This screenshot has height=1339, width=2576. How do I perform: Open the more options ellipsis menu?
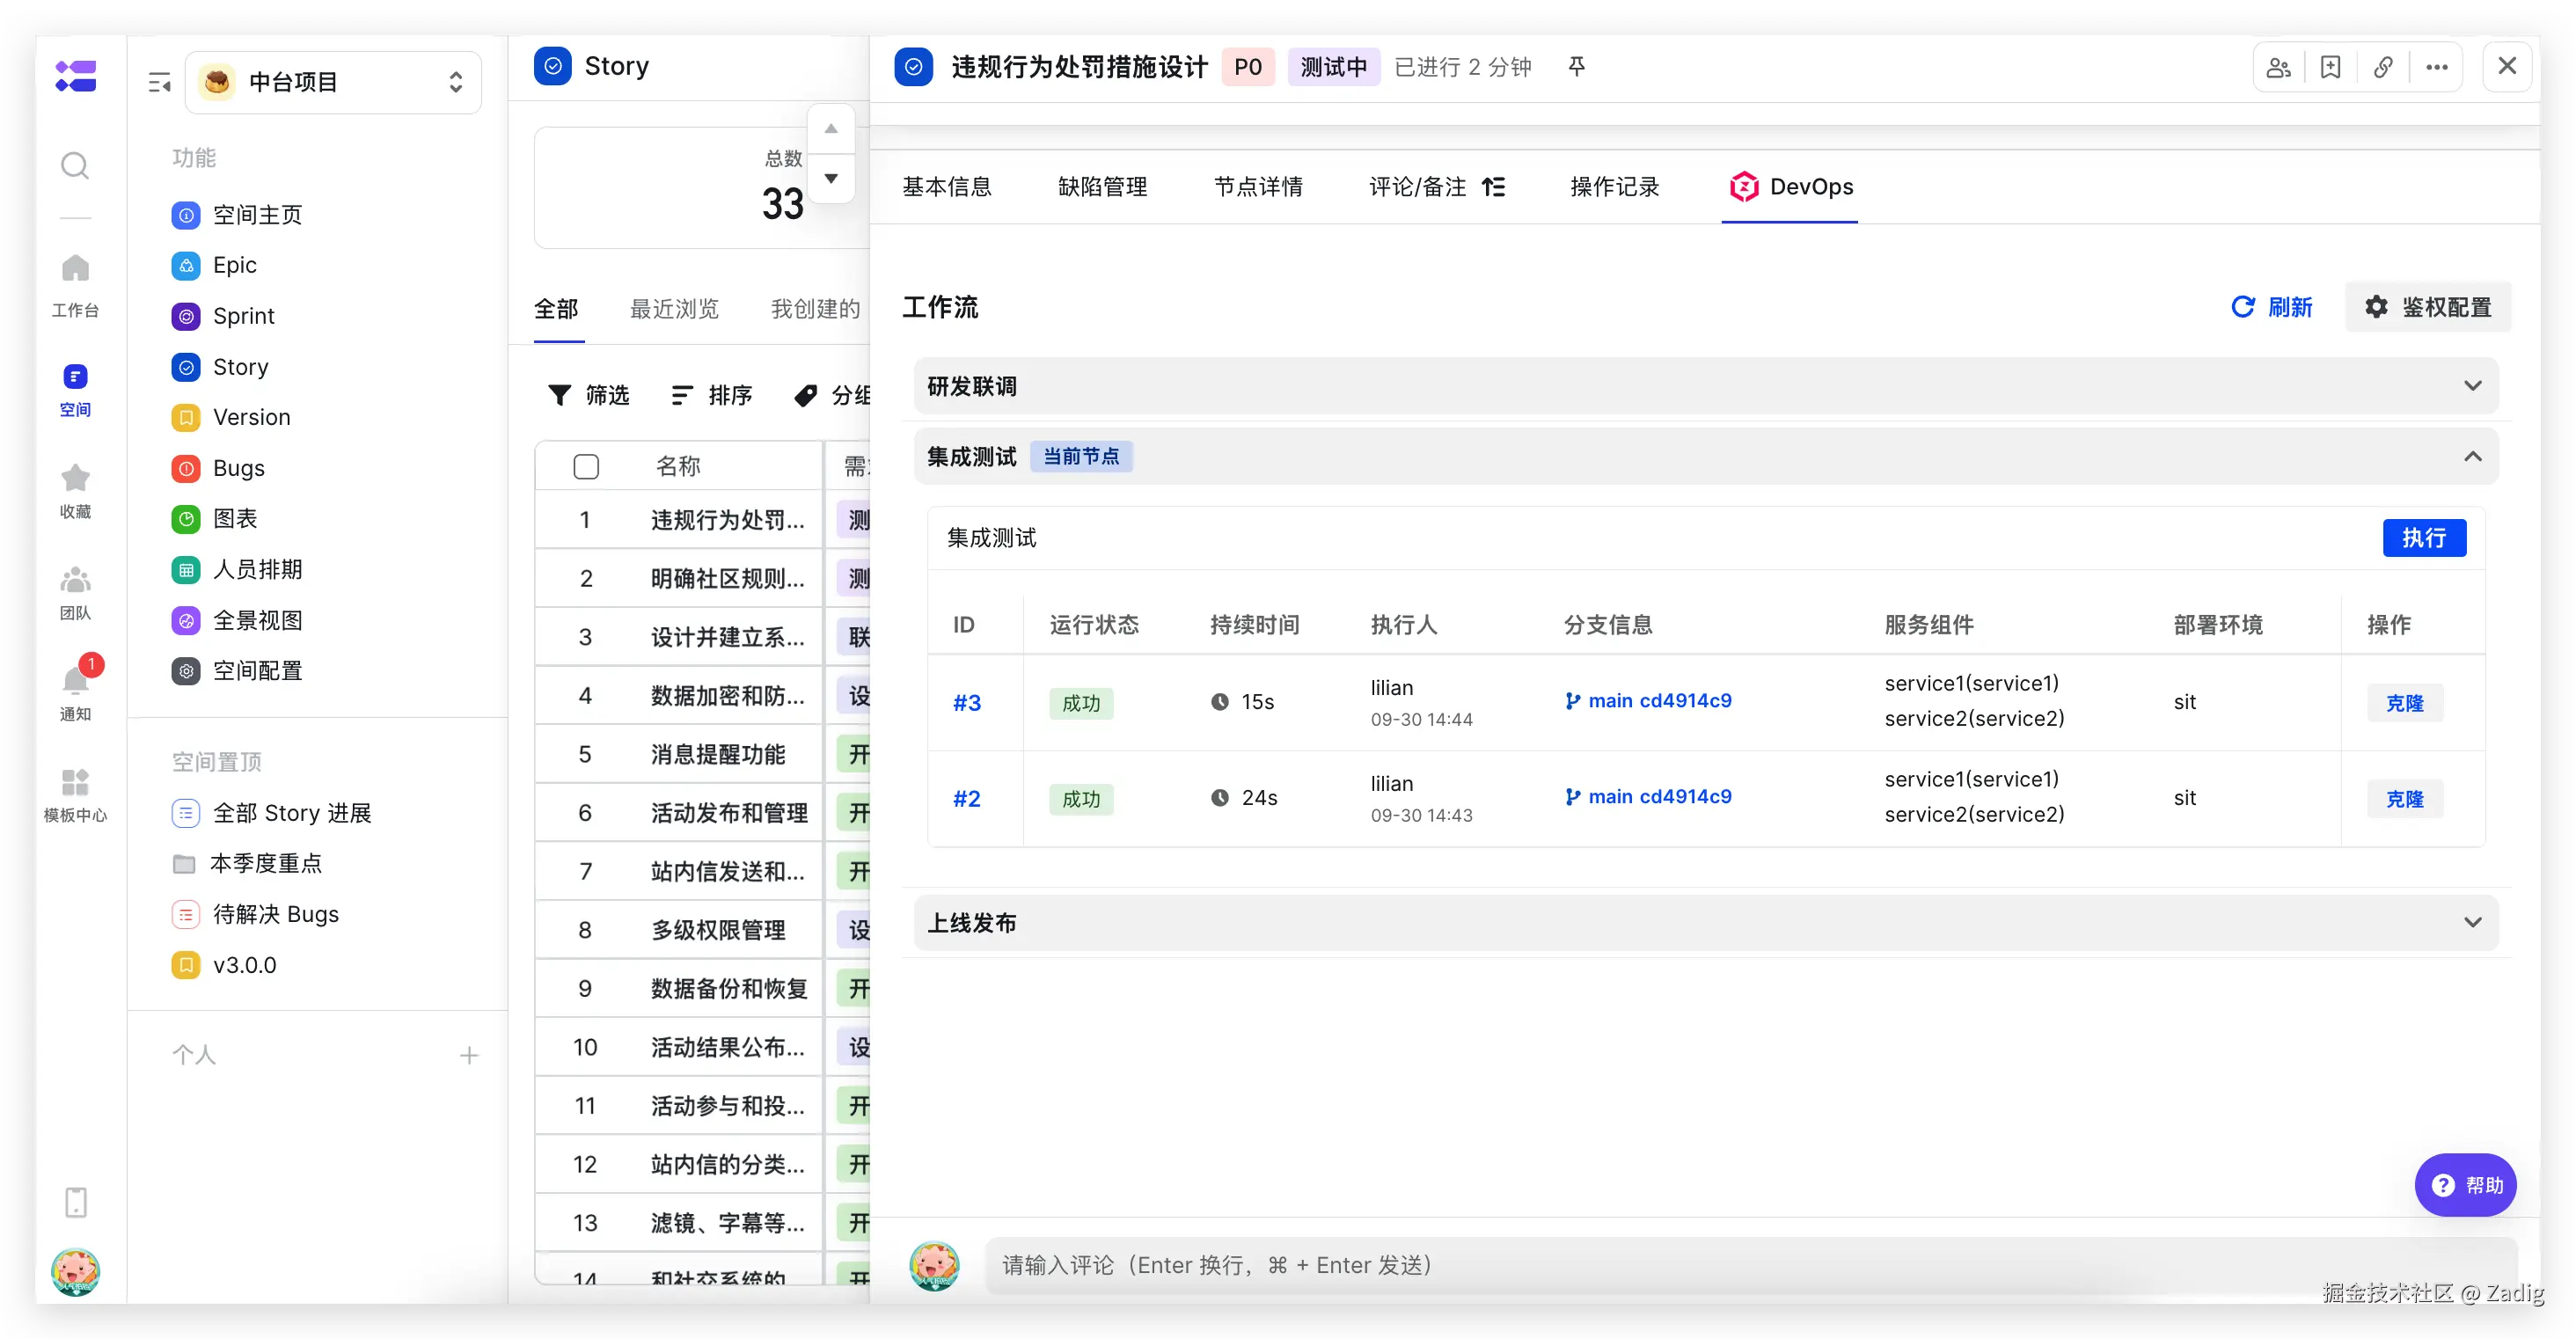(x=2436, y=67)
